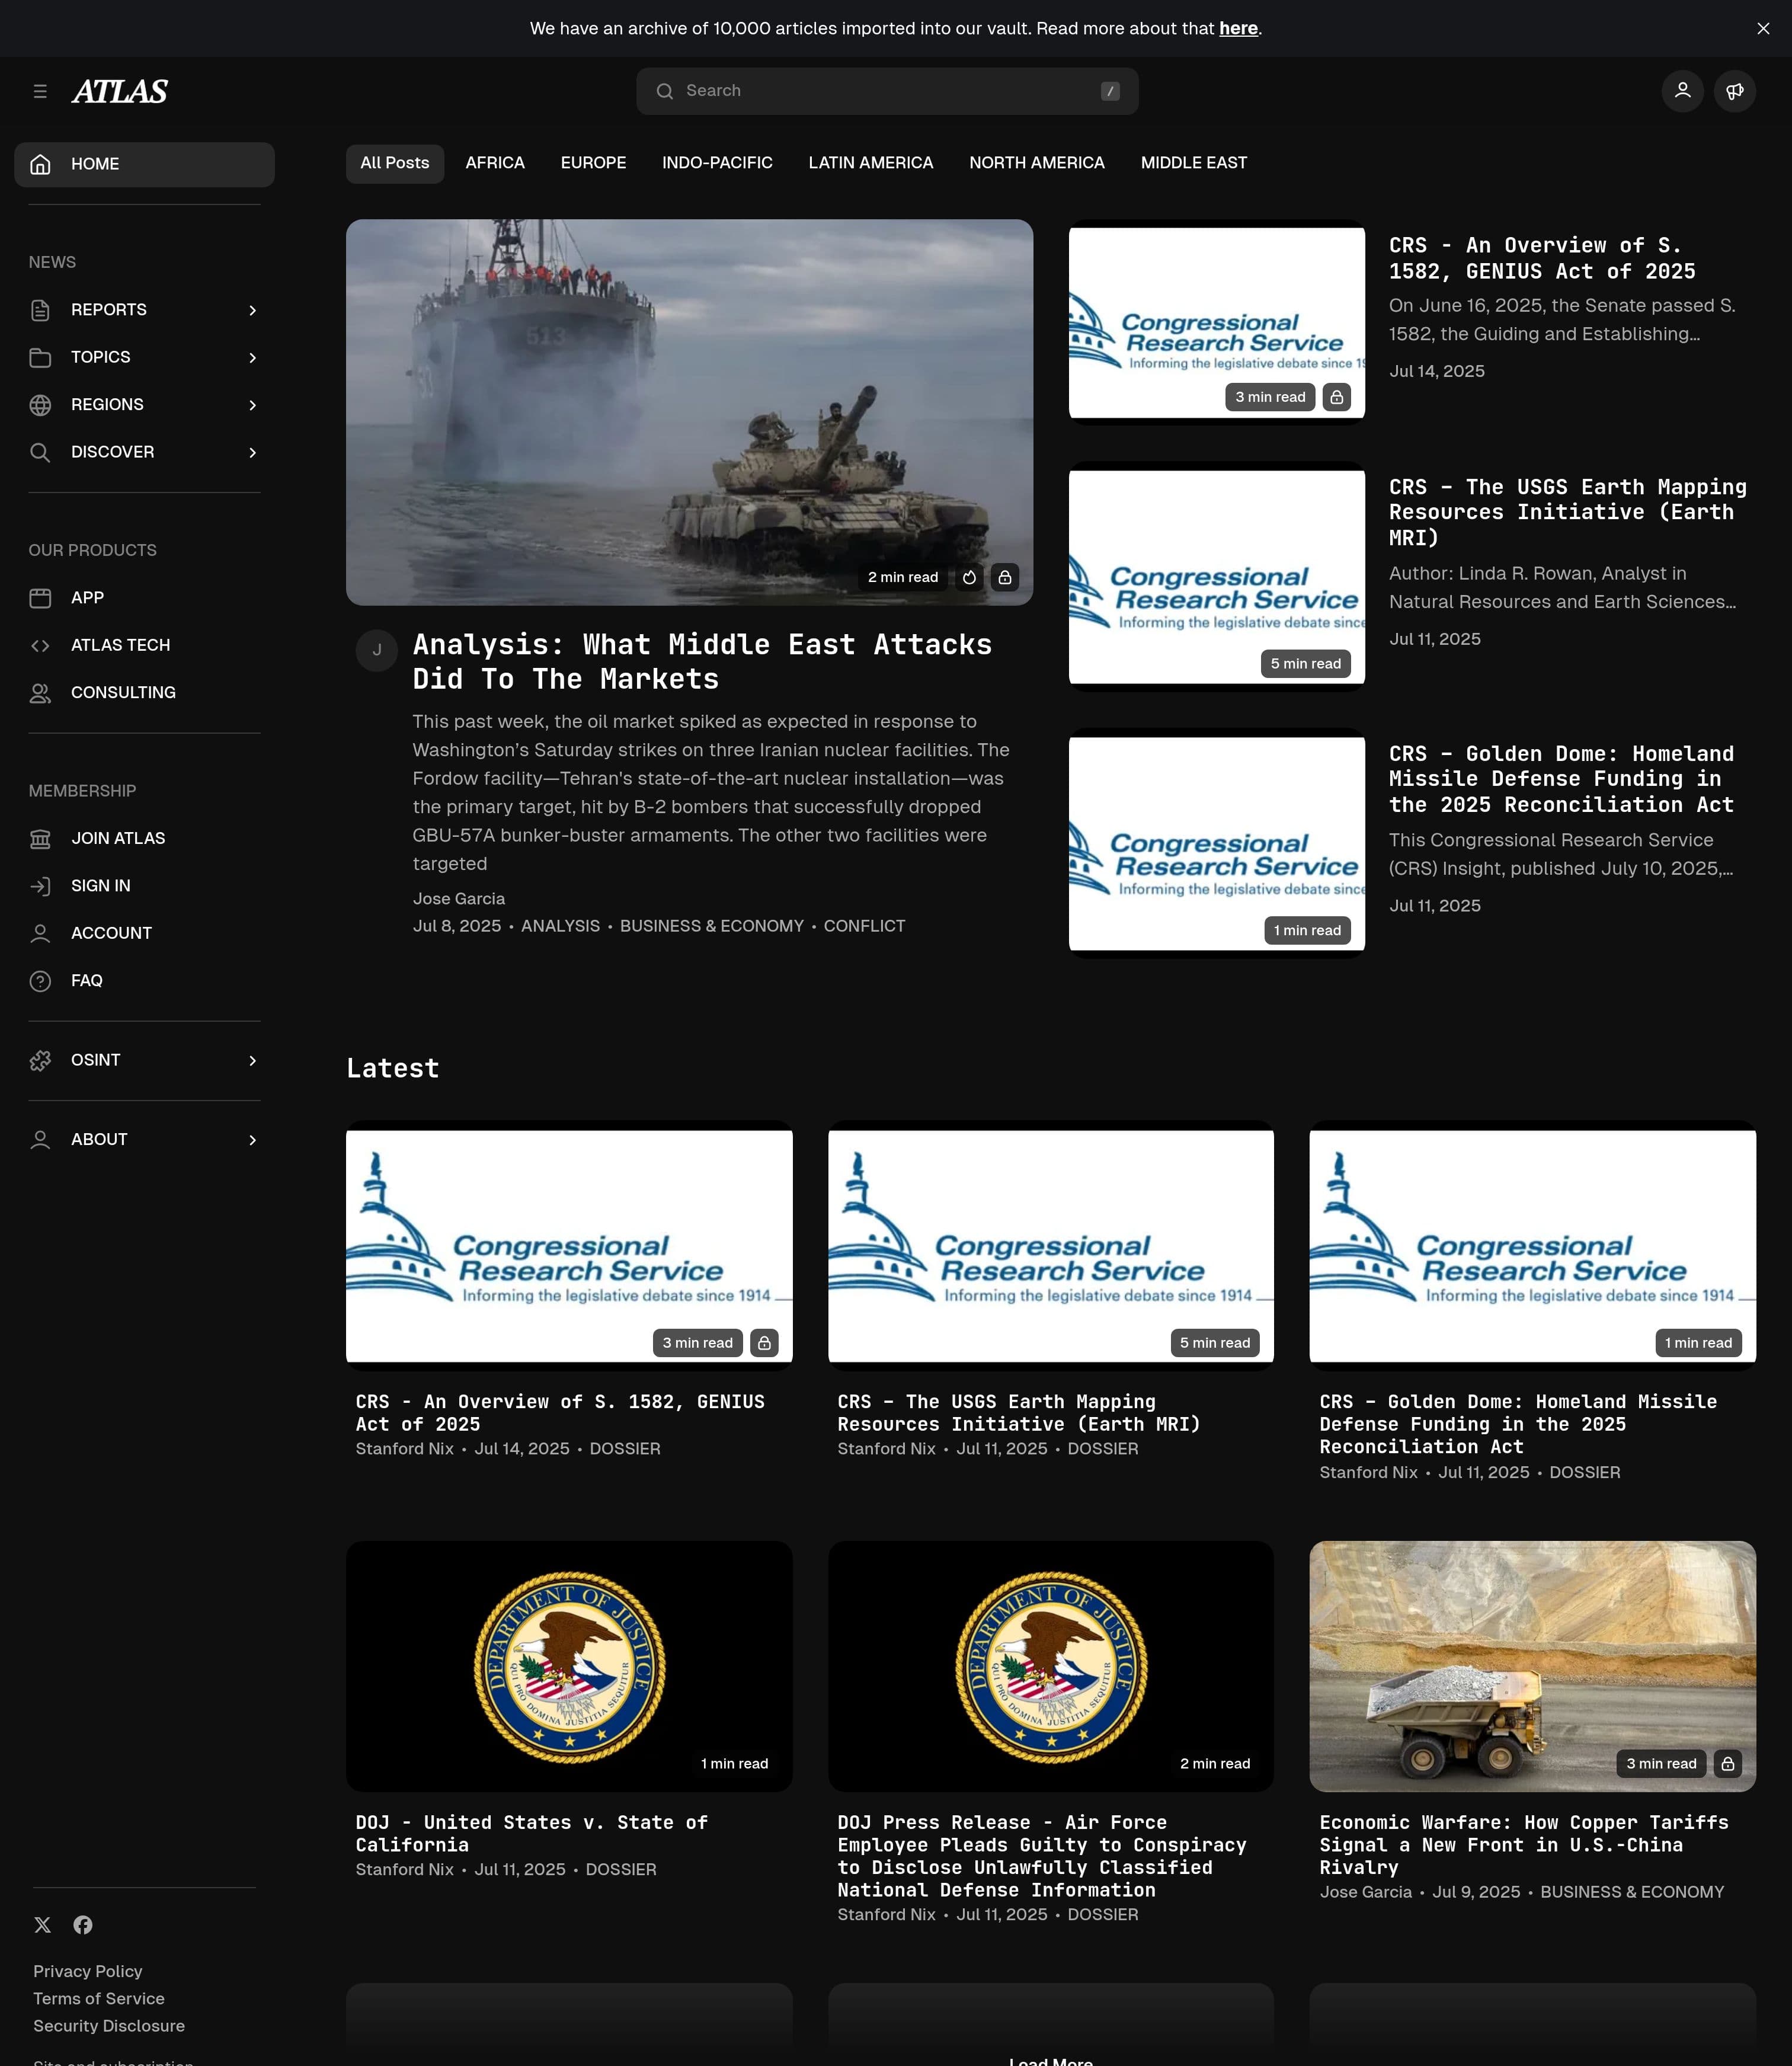Open BUSINESS & ECONOMY tag on featured article
1792x2066 pixels.
pos(712,926)
